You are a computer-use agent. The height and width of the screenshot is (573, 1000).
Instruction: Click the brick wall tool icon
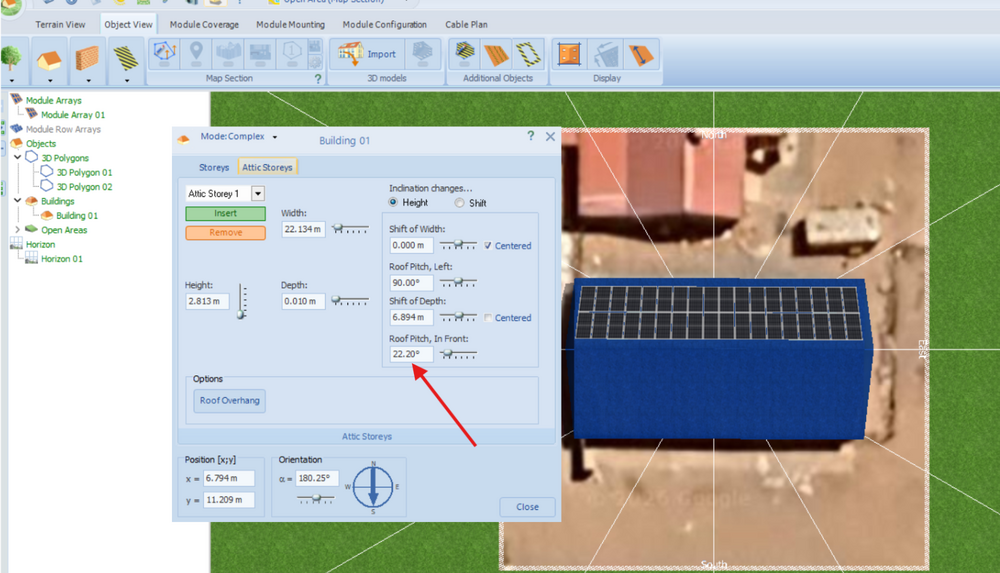coord(87,59)
